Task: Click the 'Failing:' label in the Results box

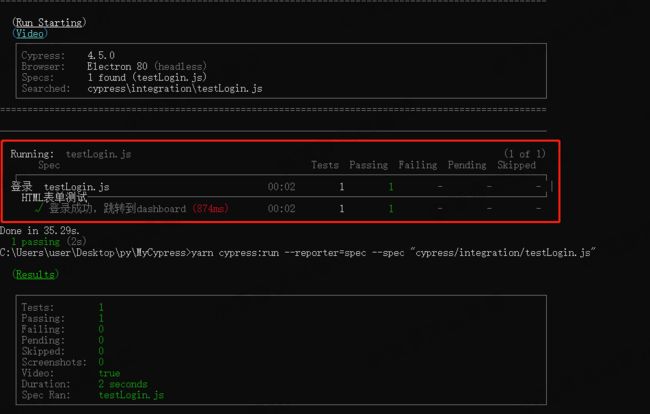Action: 43,329
